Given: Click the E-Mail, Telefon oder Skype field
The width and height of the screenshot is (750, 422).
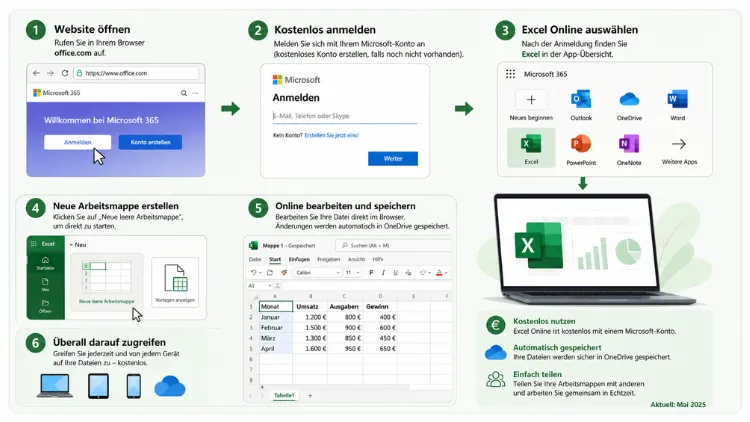Looking at the screenshot, I should click(345, 116).
